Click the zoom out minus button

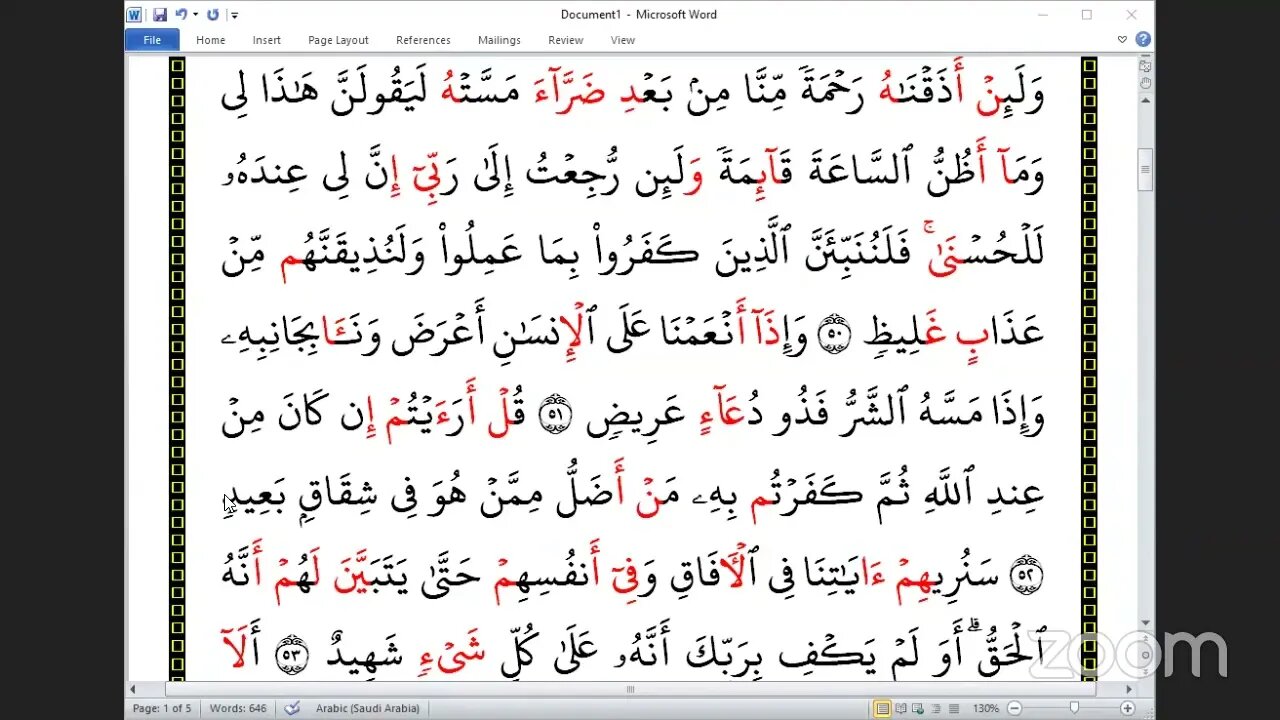tap(1014, 708)
